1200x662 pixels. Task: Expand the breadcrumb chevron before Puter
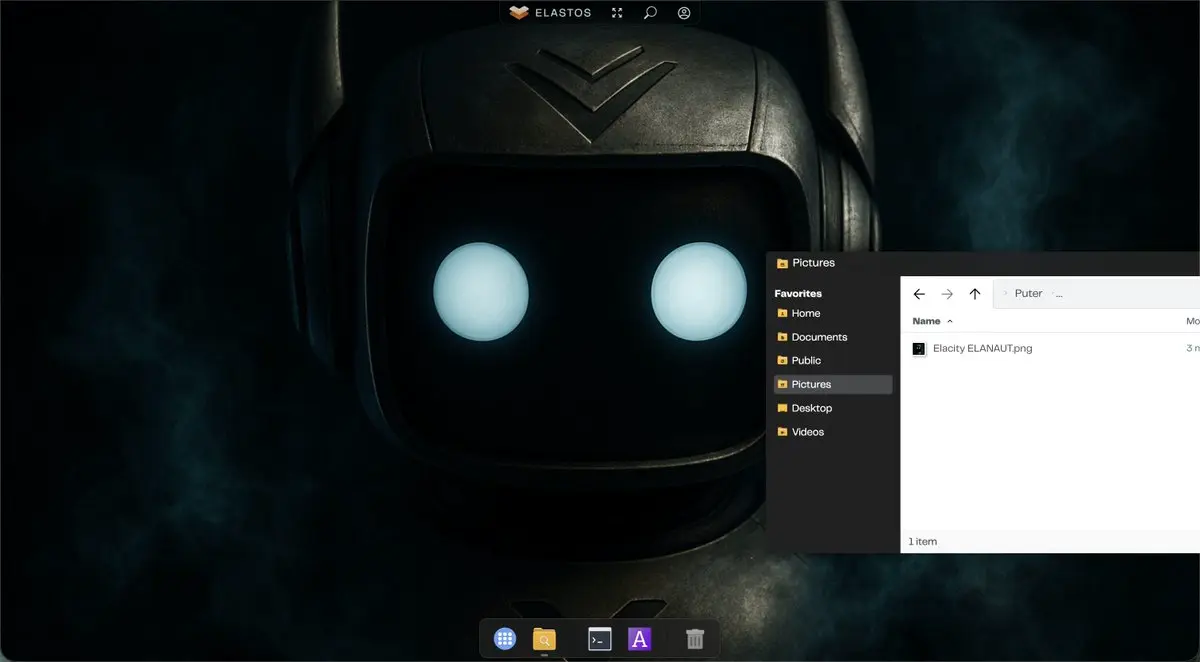point(1005,294)
